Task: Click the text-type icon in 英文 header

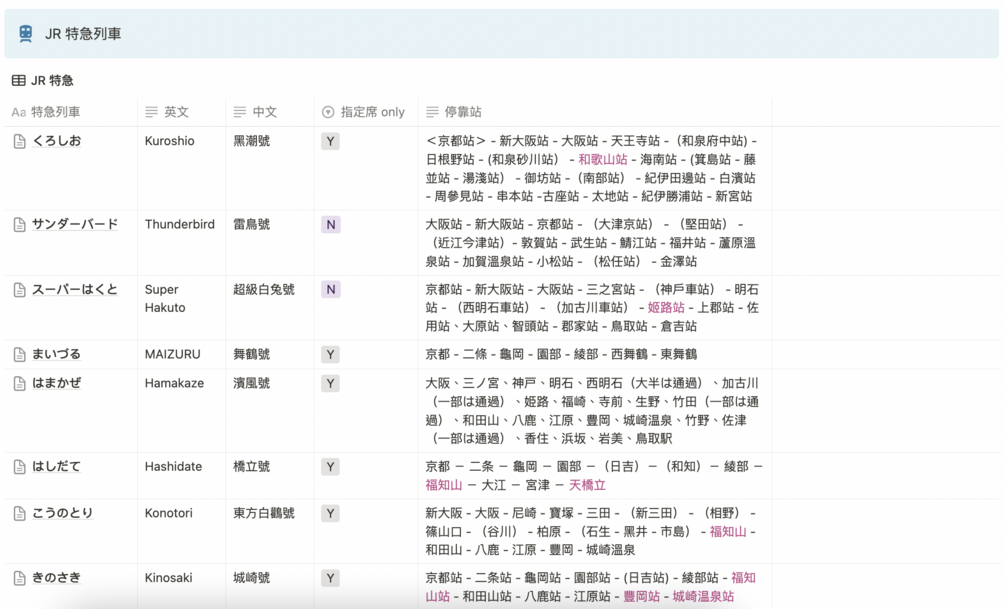Action: [151, 112]
